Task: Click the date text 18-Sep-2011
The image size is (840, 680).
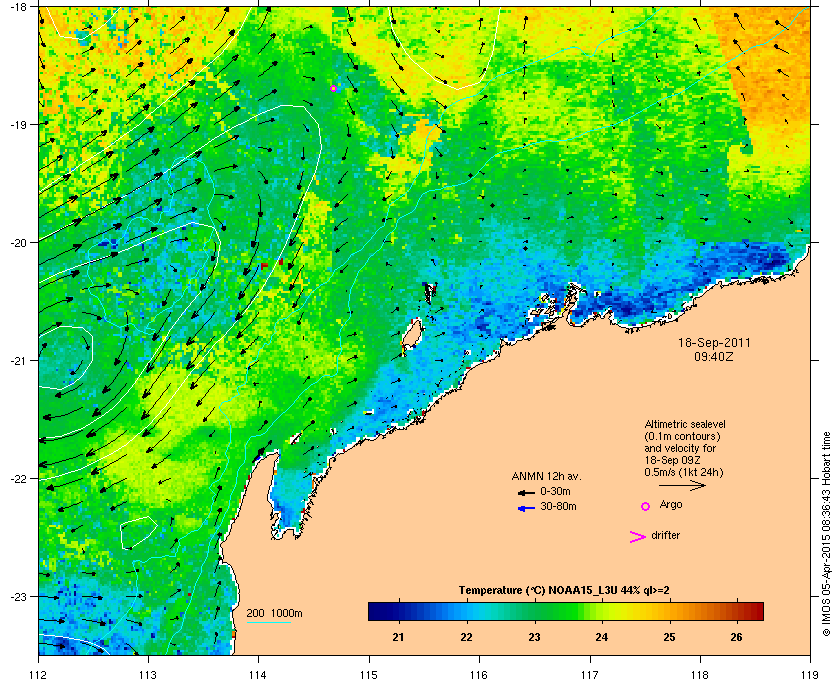Action: (x=714, y=343)
